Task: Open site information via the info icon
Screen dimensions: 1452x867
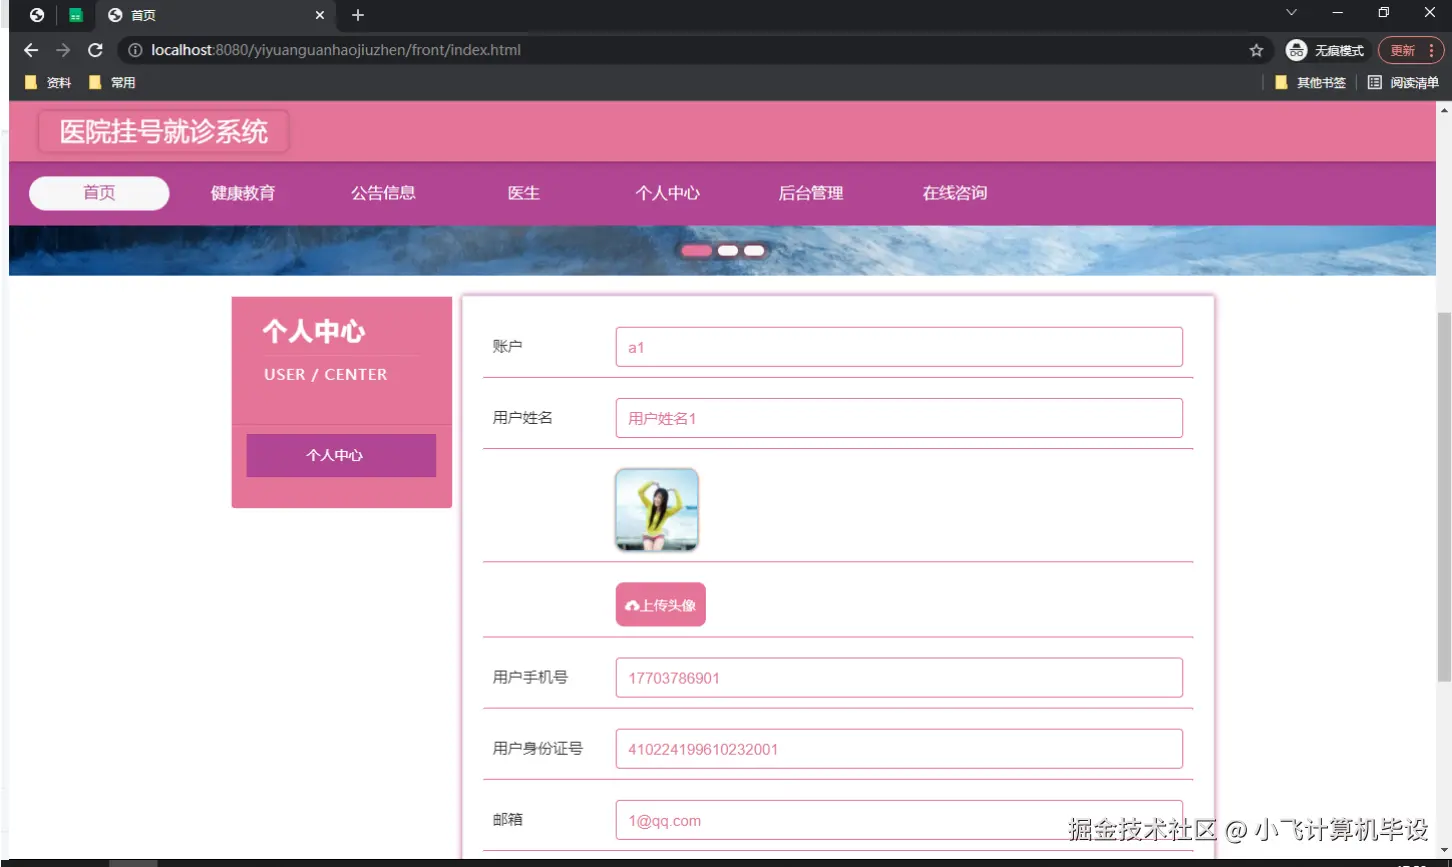Action: (x=134, y=49)
